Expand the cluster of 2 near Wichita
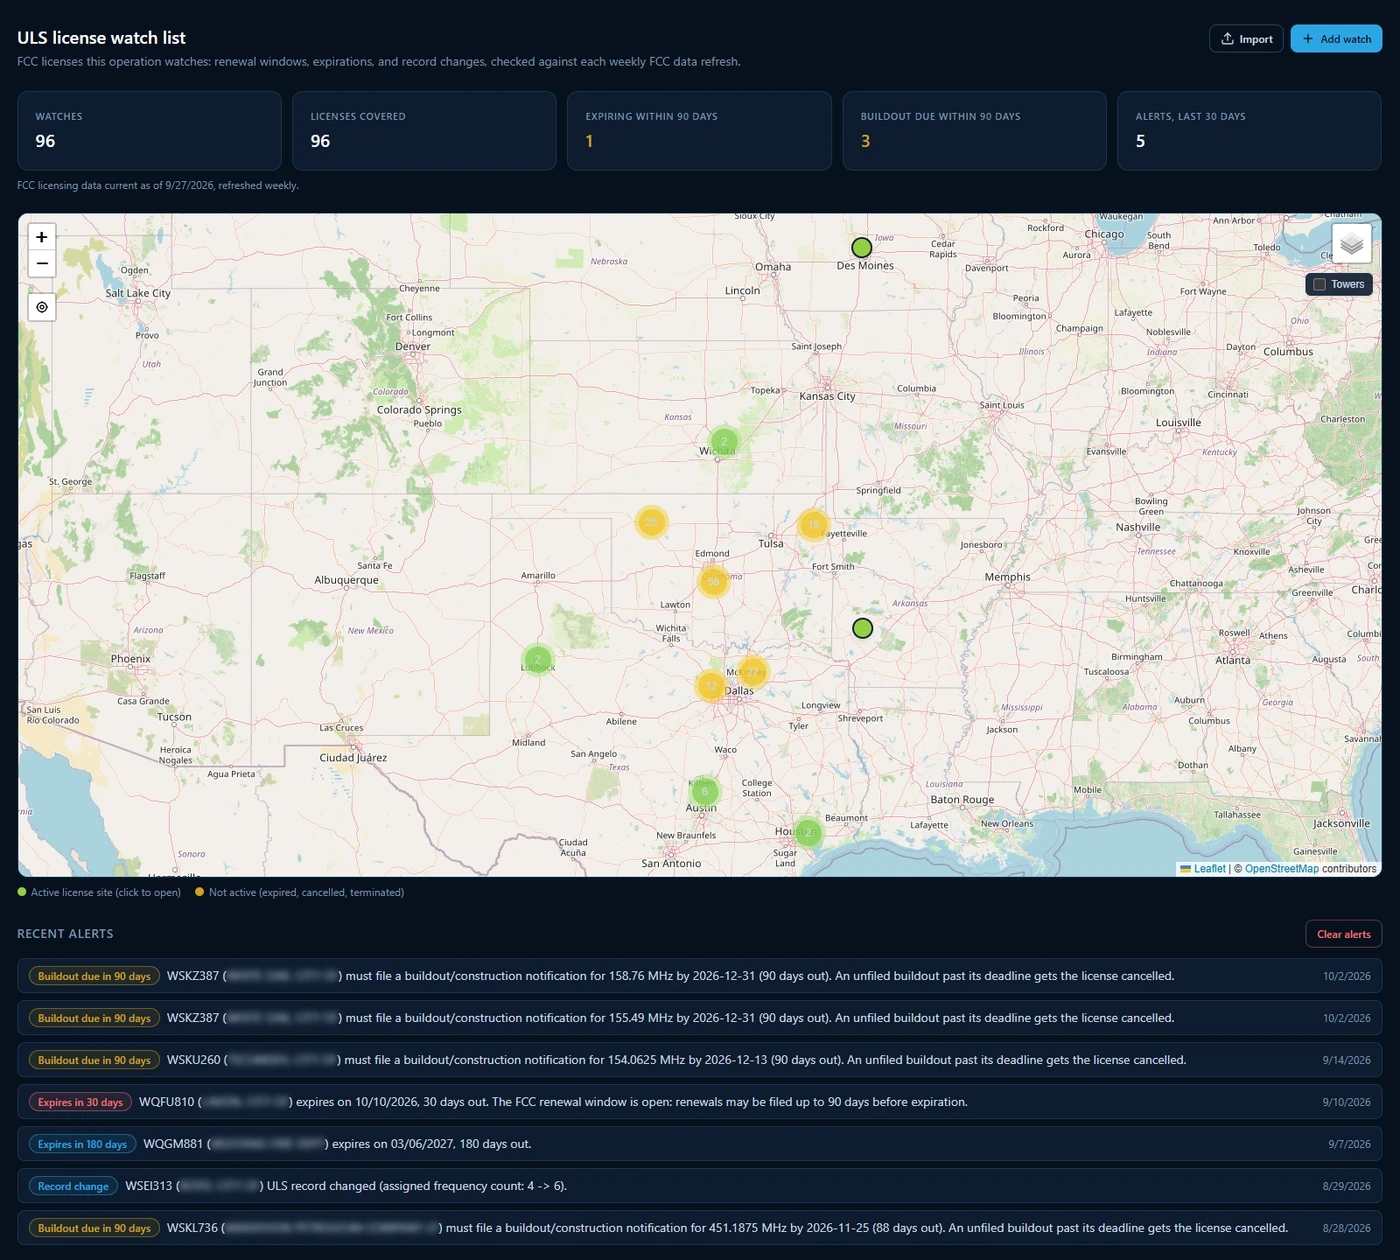 pos(724,441)
